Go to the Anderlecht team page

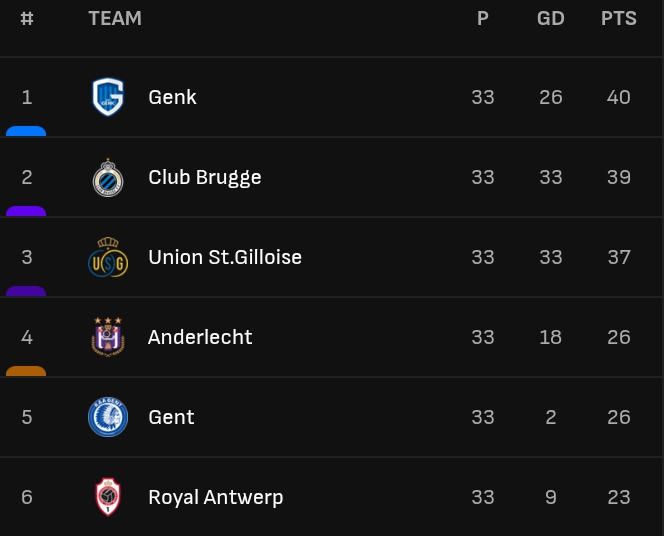tap(200, 337)
